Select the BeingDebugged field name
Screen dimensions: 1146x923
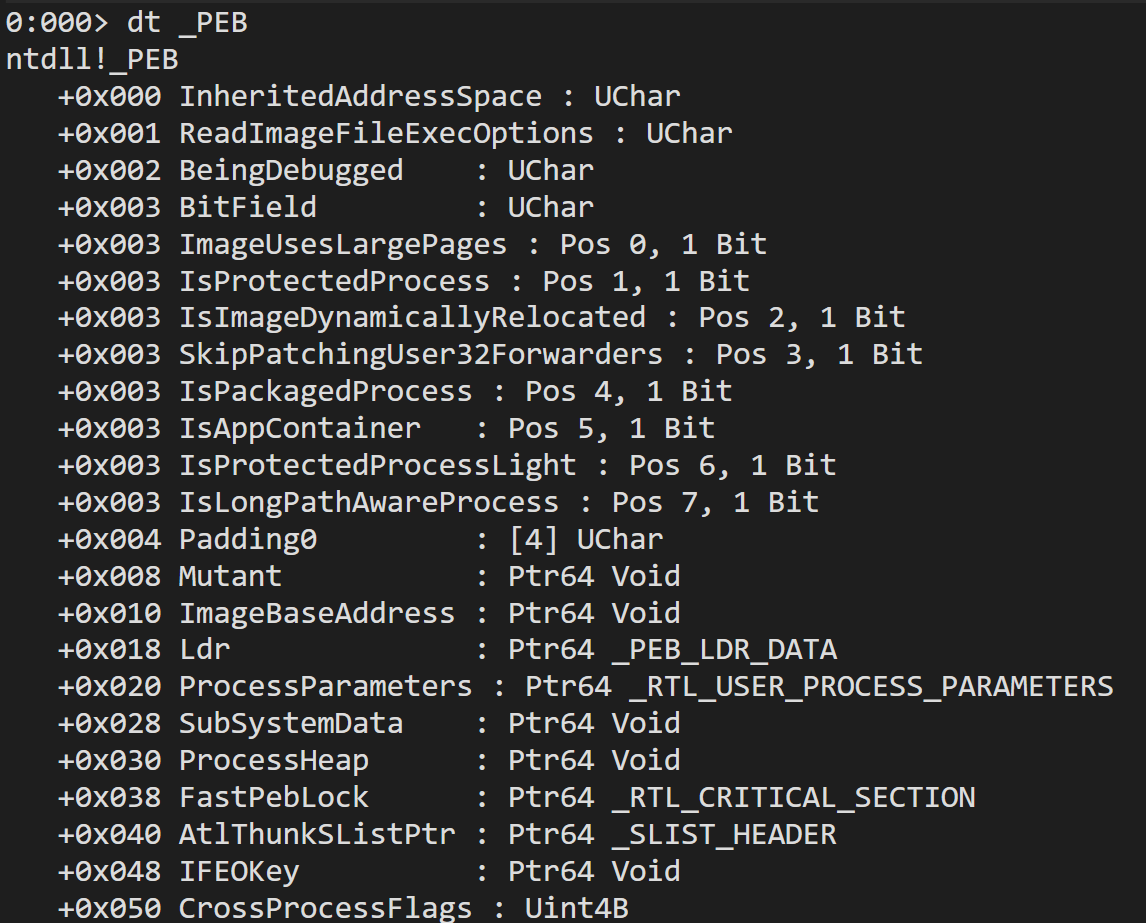(x=291, y=170)
